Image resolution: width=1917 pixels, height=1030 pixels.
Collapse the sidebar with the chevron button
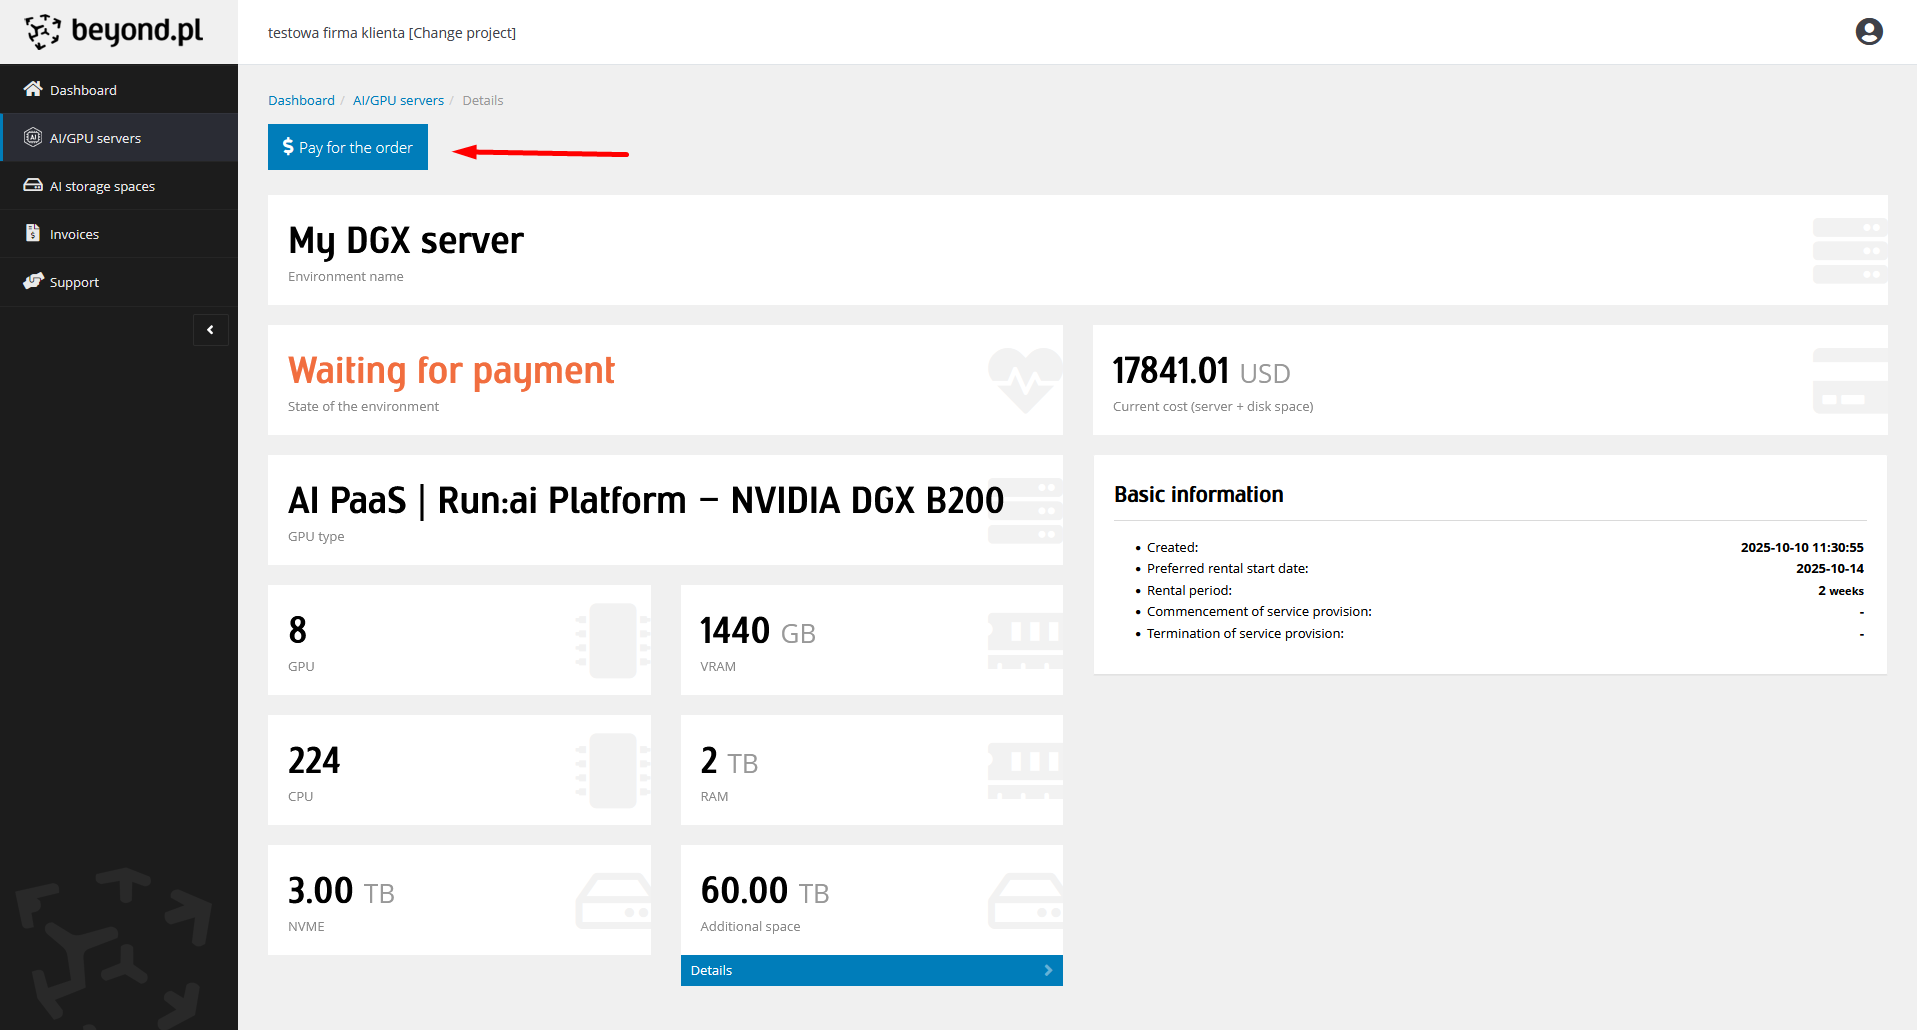[x=210, y=330]
